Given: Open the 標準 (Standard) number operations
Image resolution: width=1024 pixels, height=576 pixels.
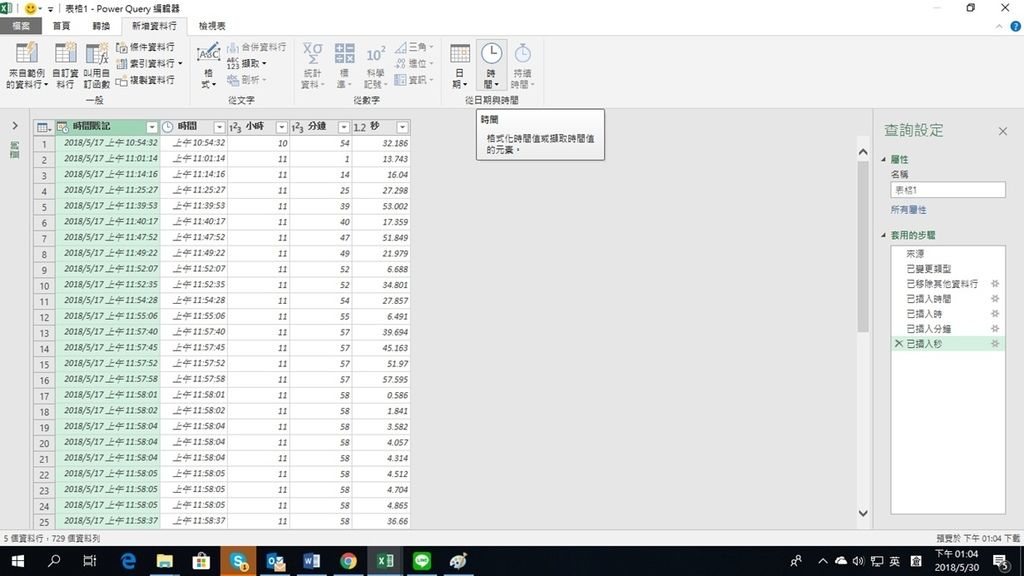Looking at the screenshot, I should tap(344, 65).
